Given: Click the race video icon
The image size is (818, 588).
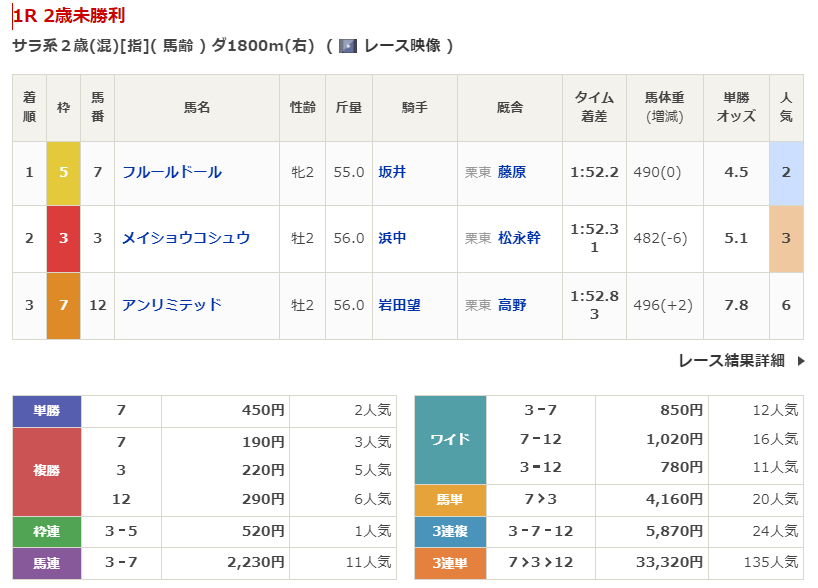Looking at the screenshot, I should coord(348,46).
